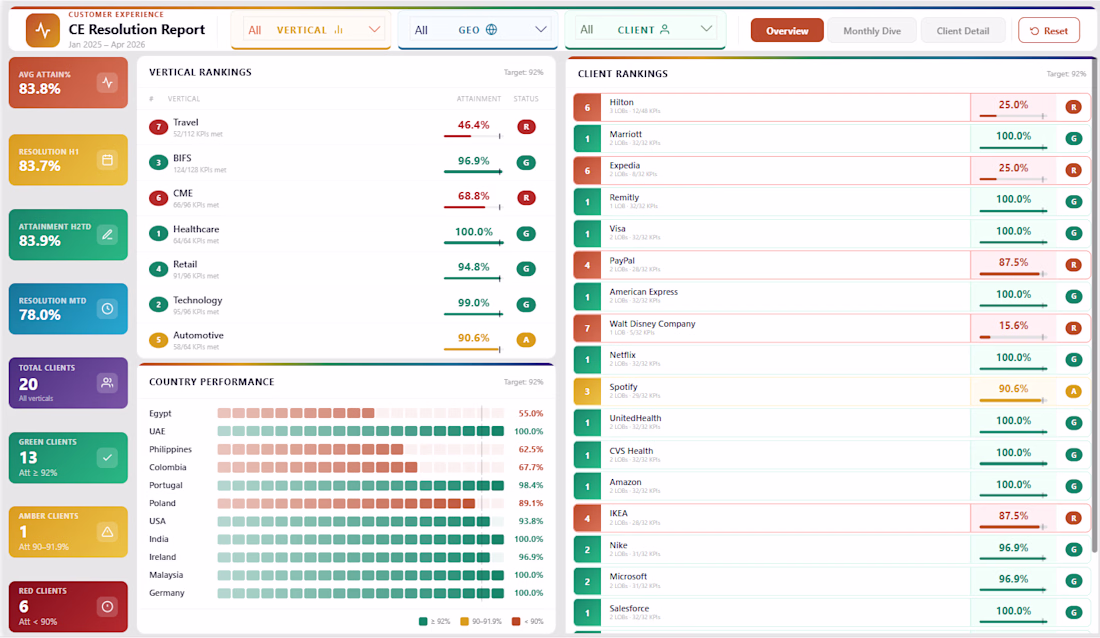Click the pencil icon on the Attainment H2TD card
Screen dimensions: 1100x638
click(x=107, y=234)
